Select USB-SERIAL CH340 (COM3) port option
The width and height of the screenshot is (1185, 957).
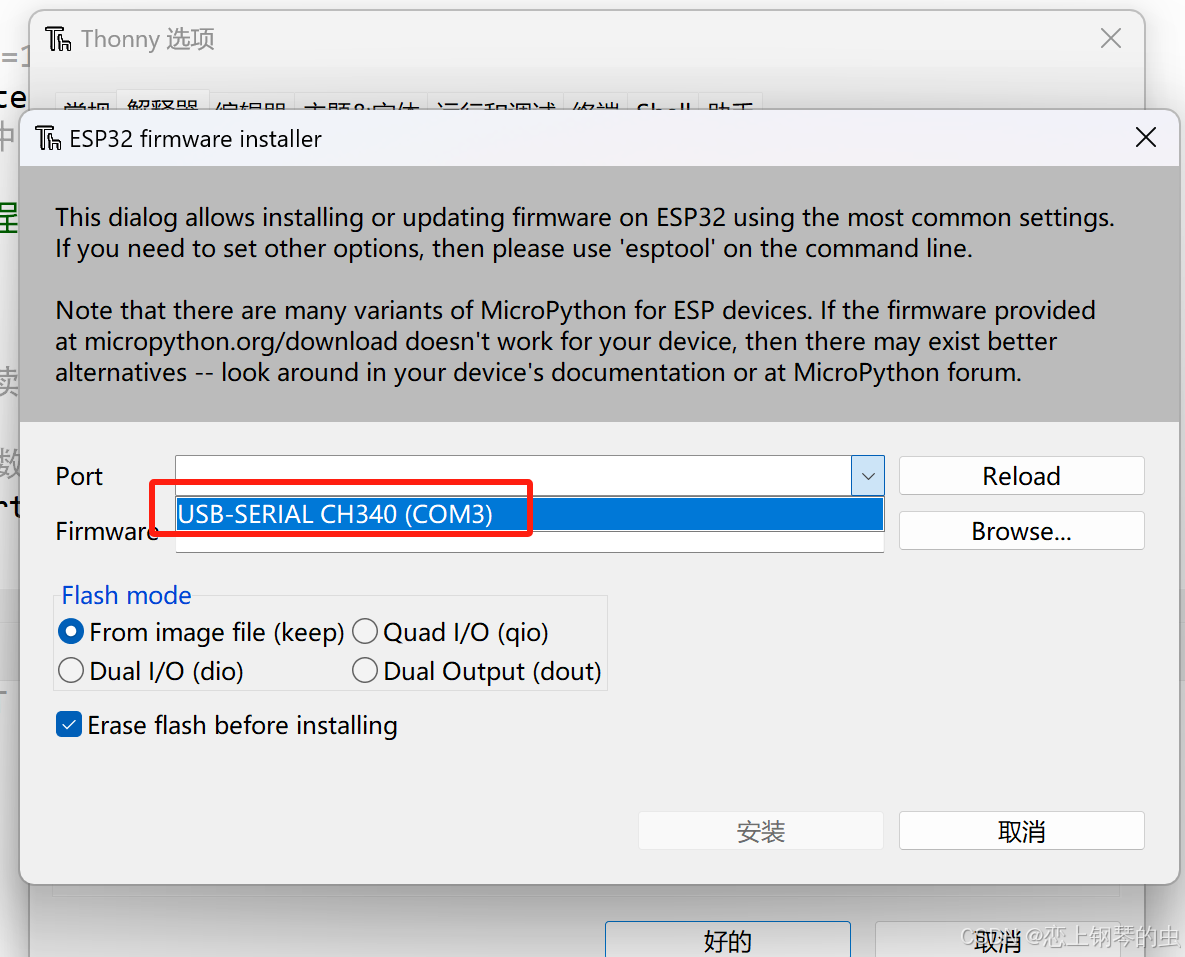coord(529,514)
